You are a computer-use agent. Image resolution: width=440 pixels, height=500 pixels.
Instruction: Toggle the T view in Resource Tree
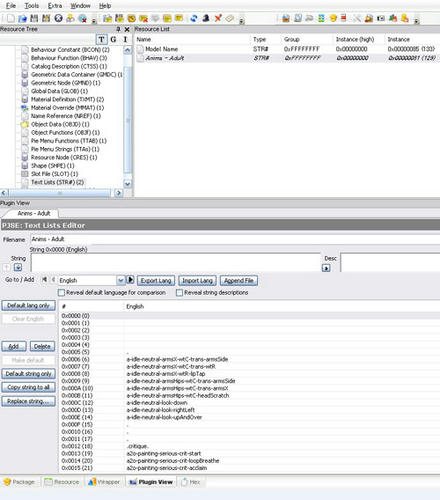tap(101, 40)
